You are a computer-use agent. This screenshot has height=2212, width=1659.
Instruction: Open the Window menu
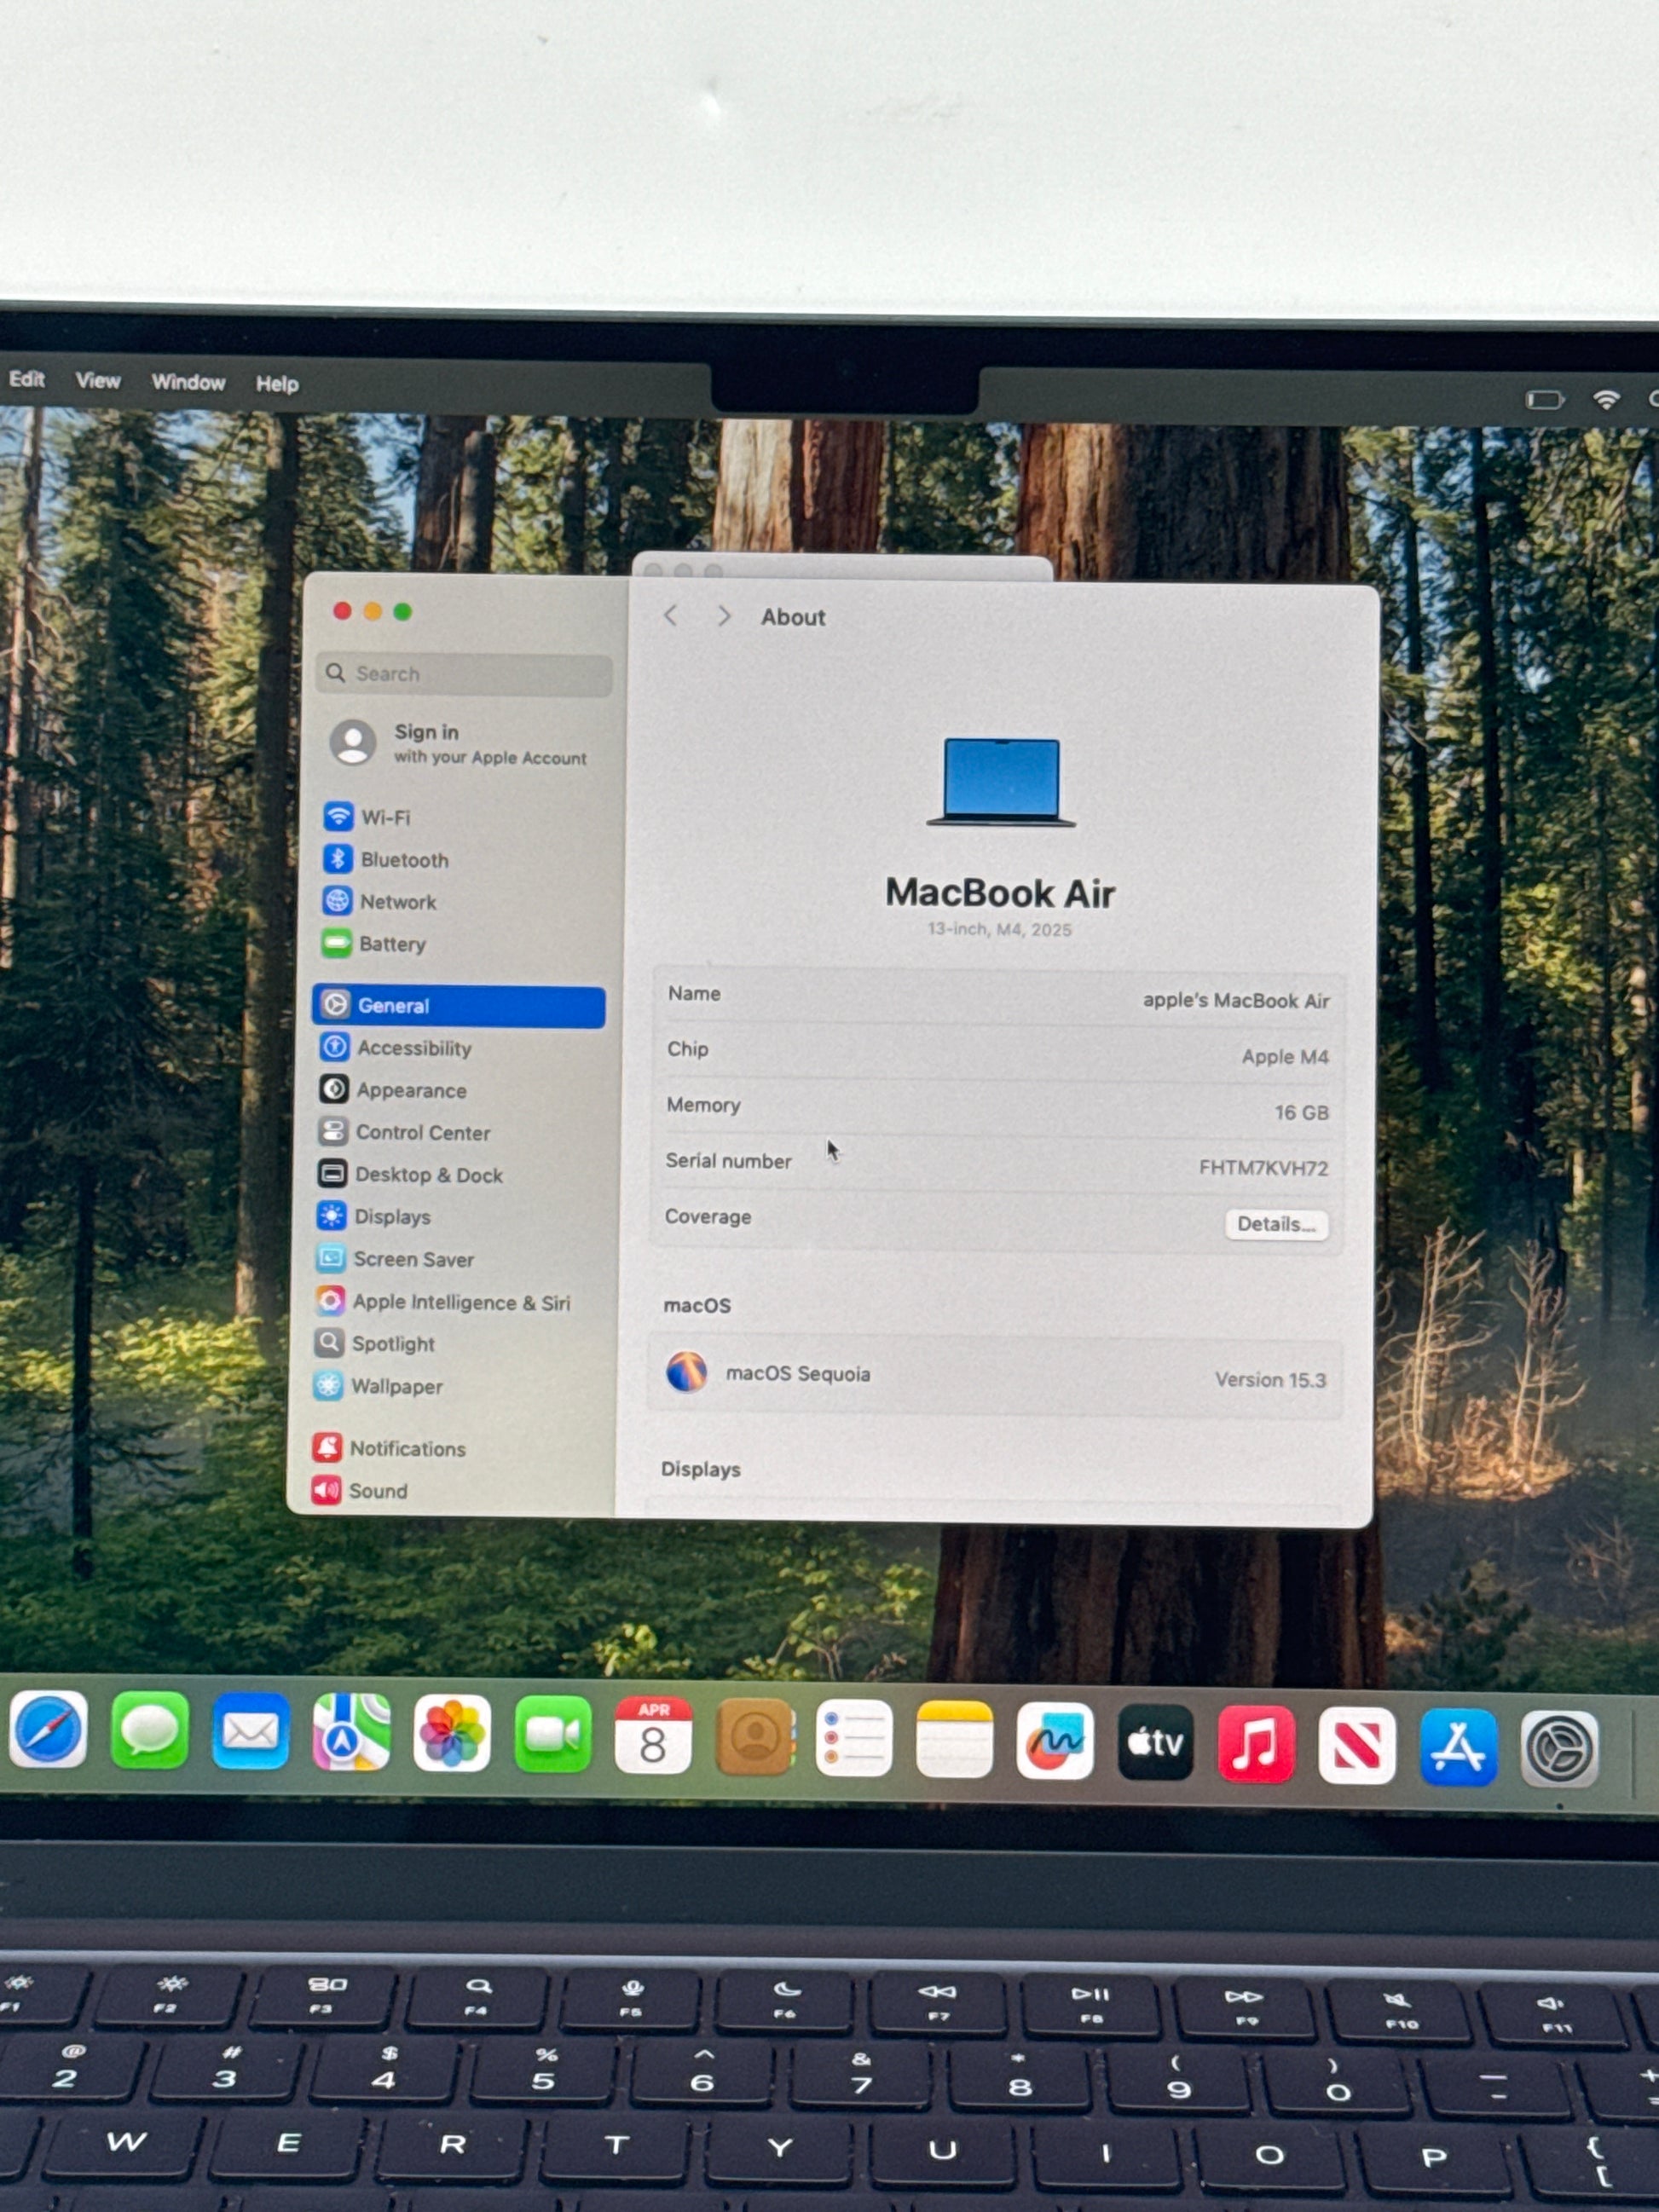pyautogui.click(x=188, y=382)
